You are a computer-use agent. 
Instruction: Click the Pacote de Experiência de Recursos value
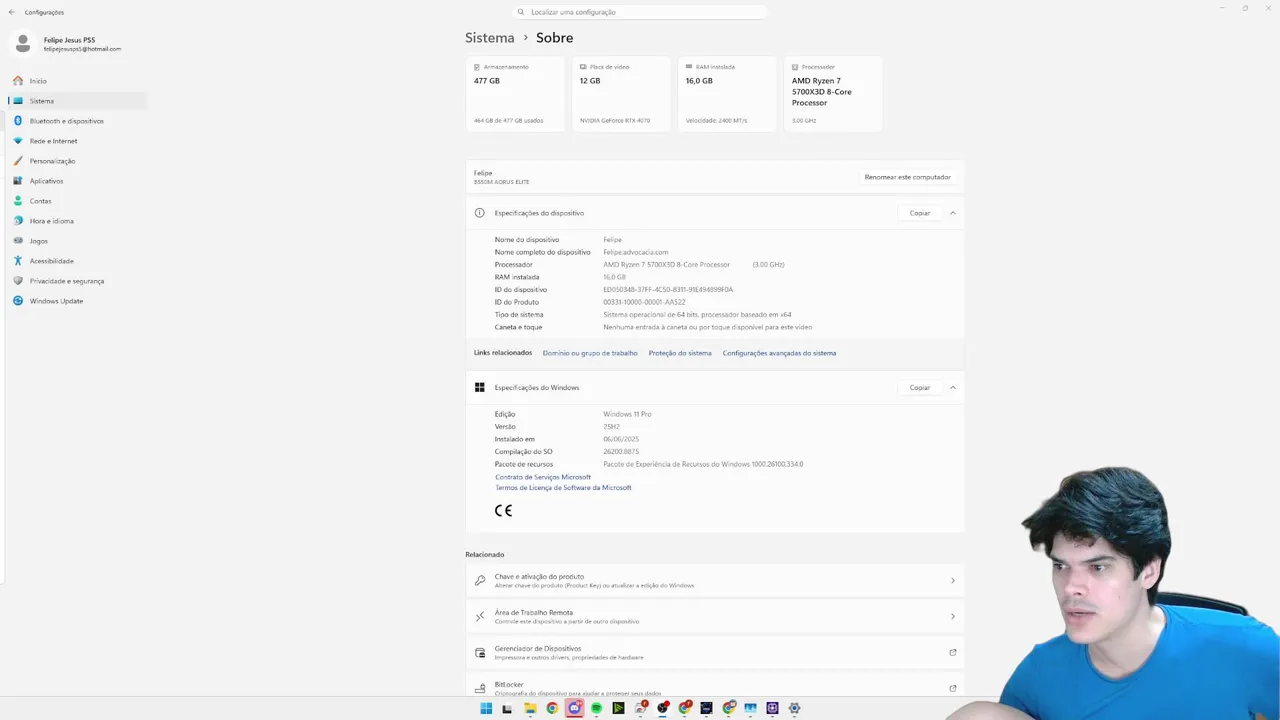(703, 464)
